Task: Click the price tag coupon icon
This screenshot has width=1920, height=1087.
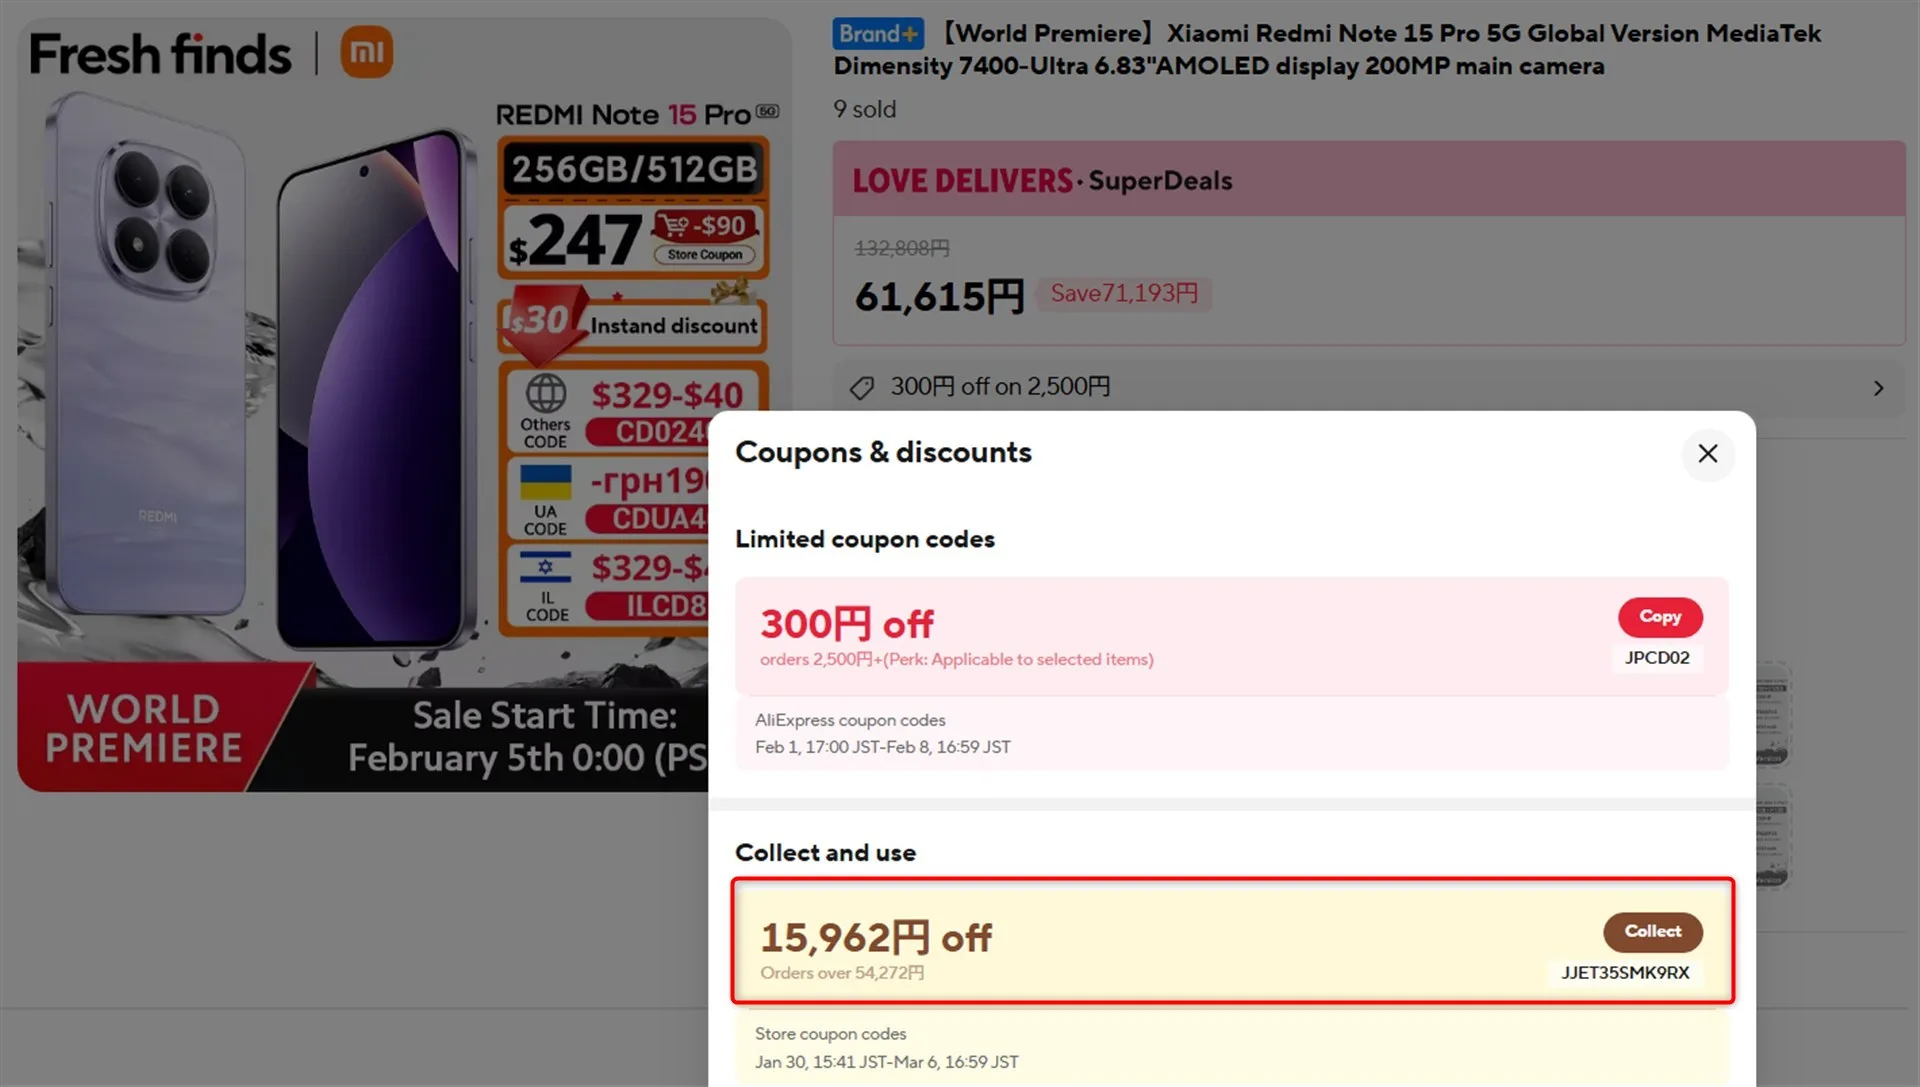Action: pyautogui.click(x=862, y=388)
